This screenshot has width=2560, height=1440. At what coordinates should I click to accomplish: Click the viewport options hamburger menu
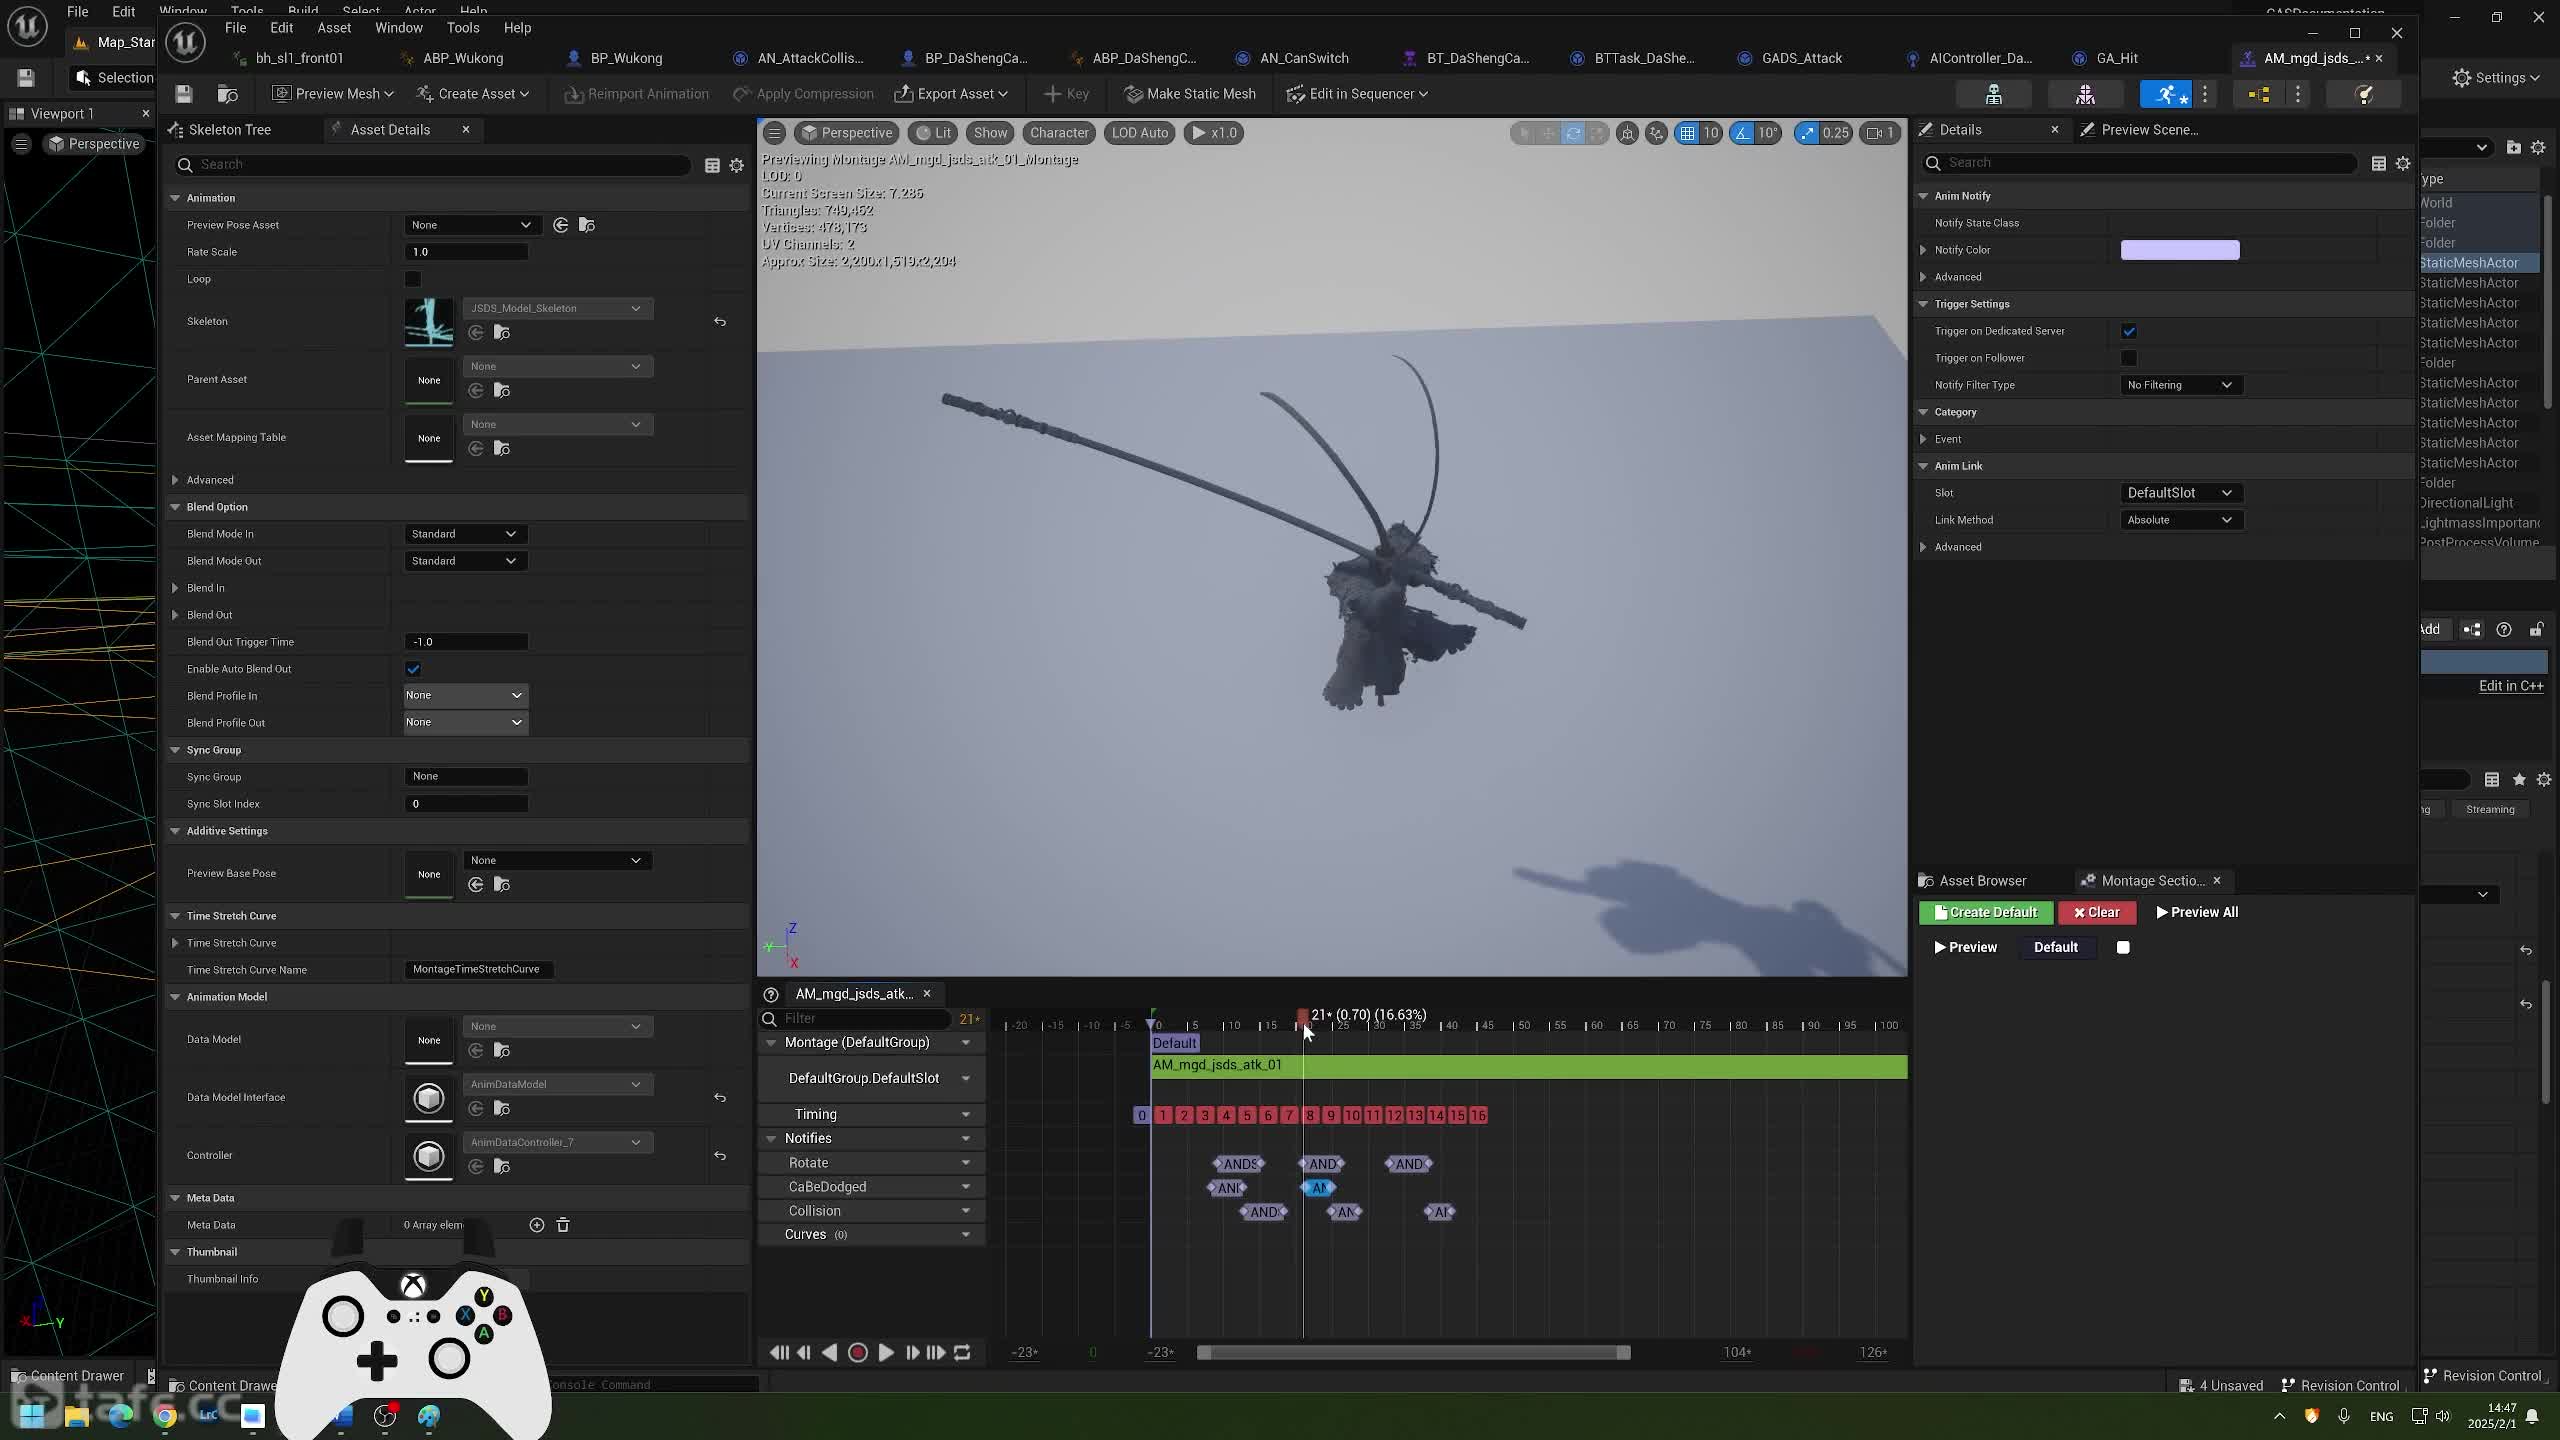pyautogui.click(x=774, y=133)
